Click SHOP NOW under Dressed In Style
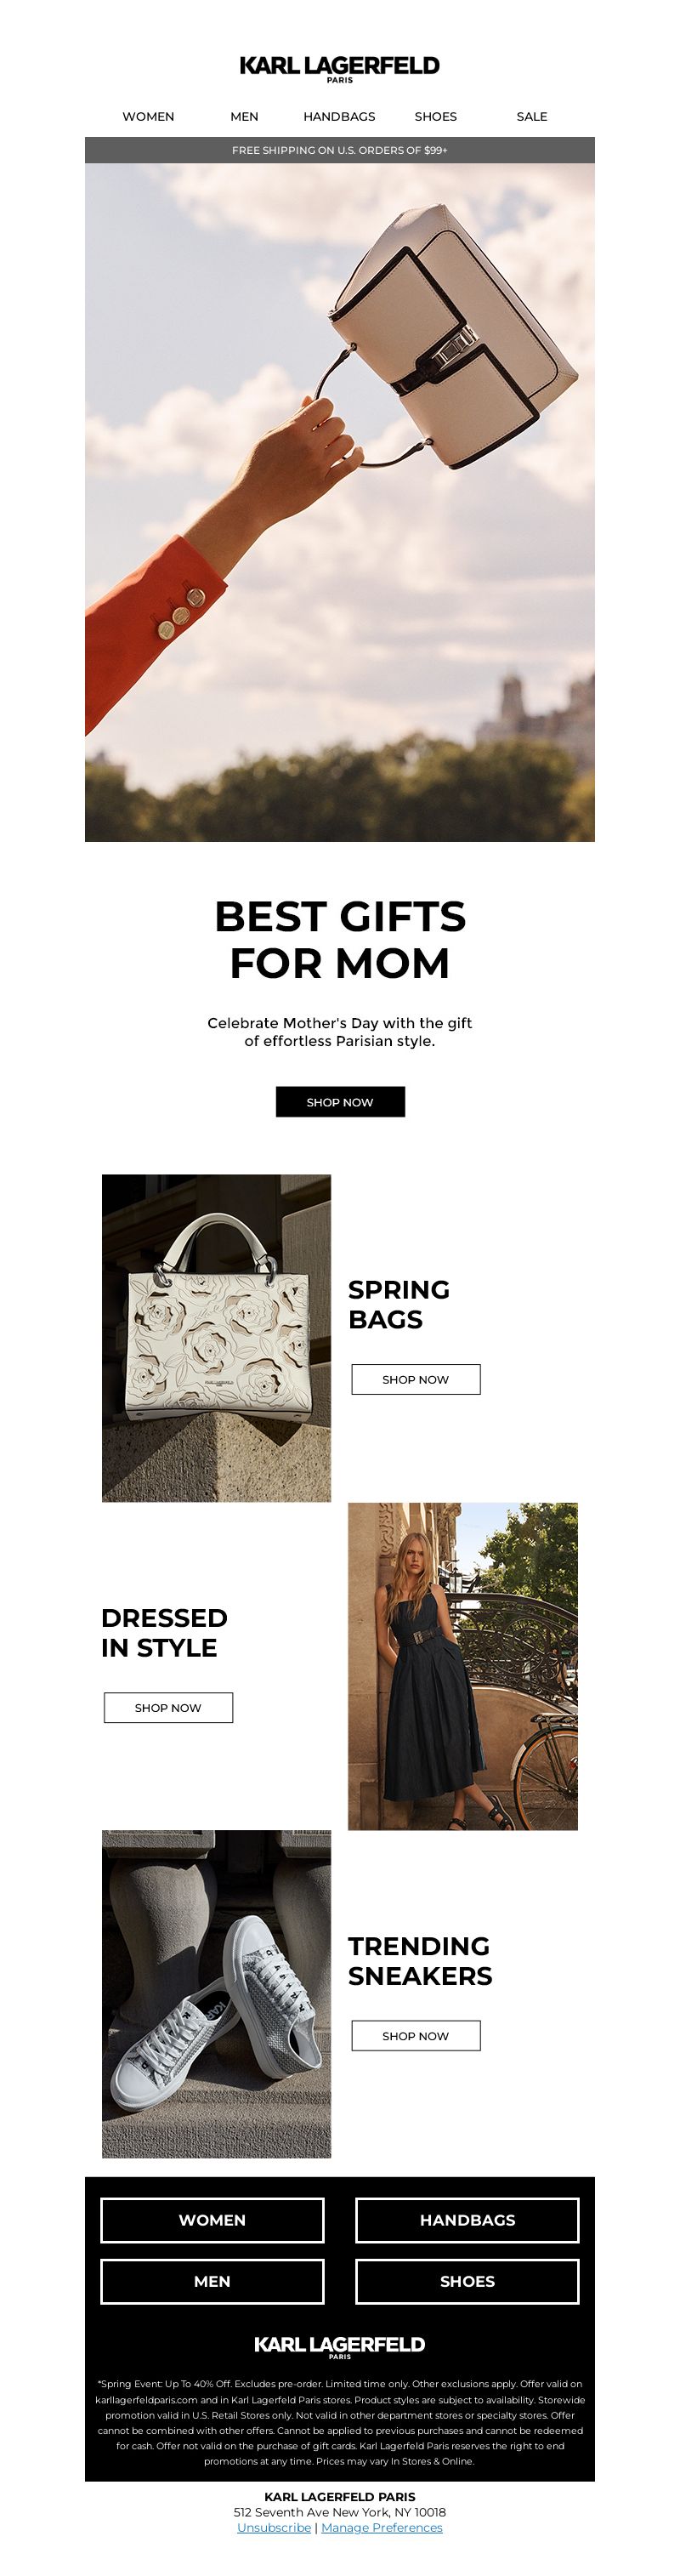The image size is (680, 2576). click(168, 1707)
